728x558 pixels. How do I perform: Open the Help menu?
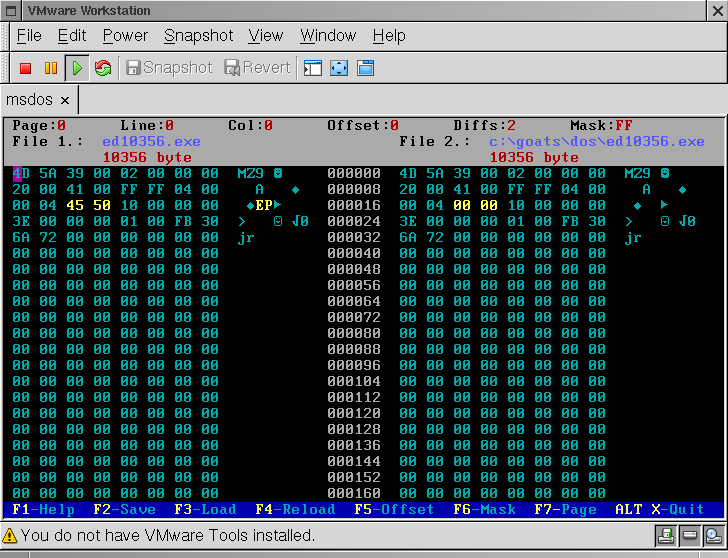coord(389,36)
